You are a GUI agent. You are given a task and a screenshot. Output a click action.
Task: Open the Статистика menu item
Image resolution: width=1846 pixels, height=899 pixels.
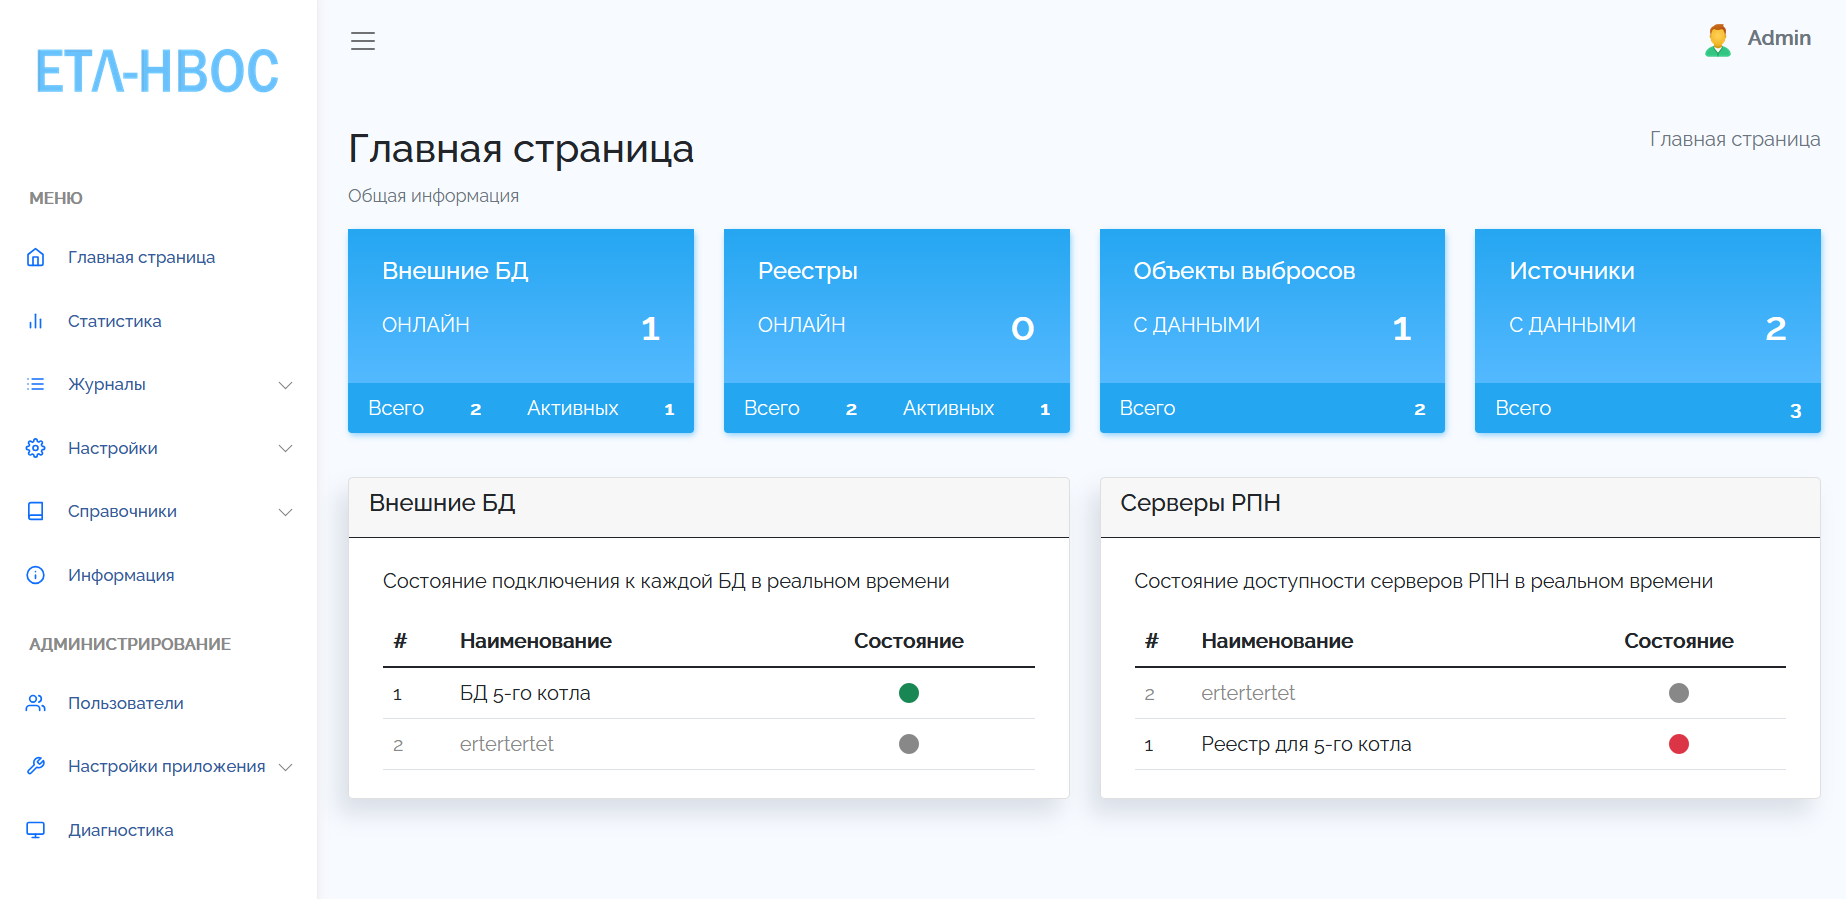pos(115,321)
